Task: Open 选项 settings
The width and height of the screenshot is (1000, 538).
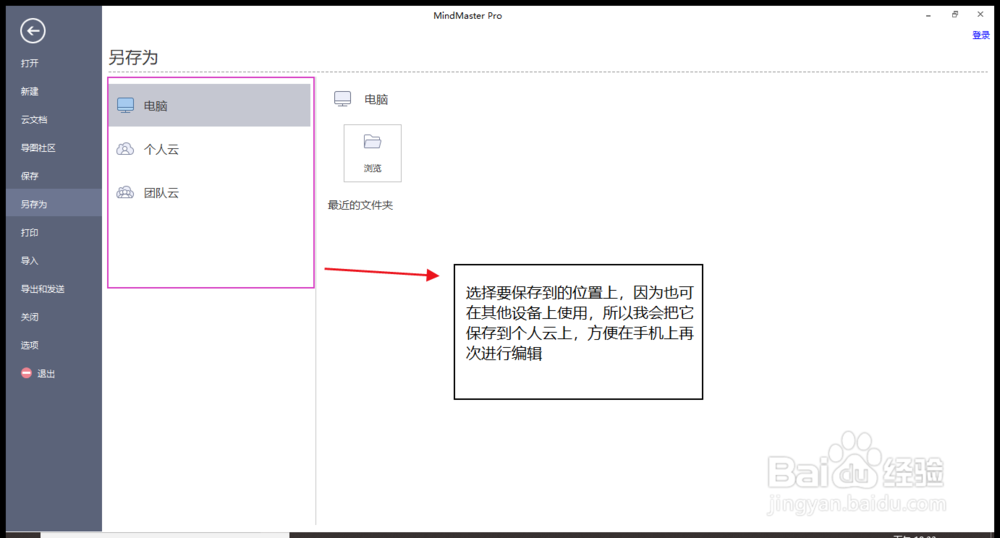Action: click(x=29, y=345)
